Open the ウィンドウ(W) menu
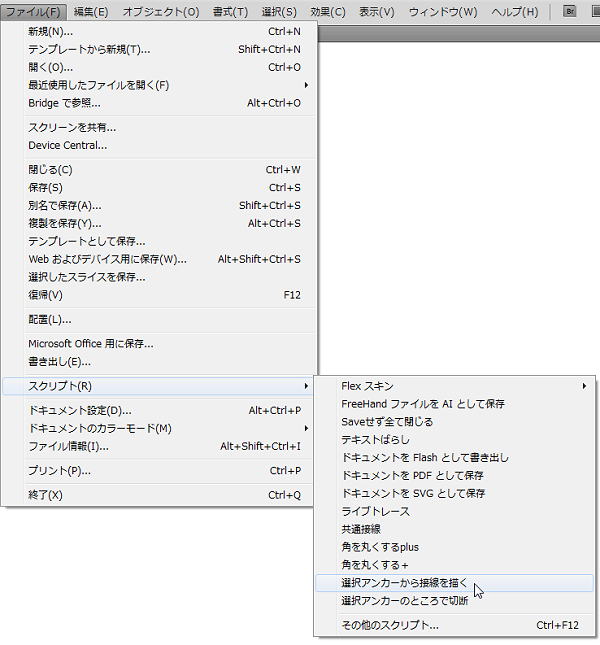 point(442,12)
